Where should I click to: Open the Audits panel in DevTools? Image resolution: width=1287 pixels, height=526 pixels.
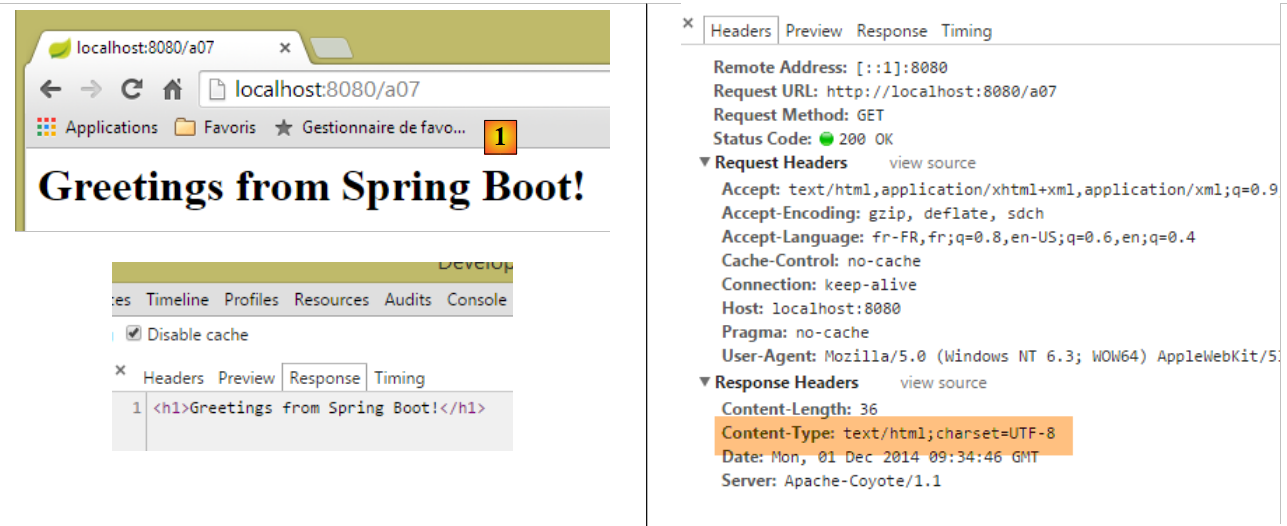(408, 300)
